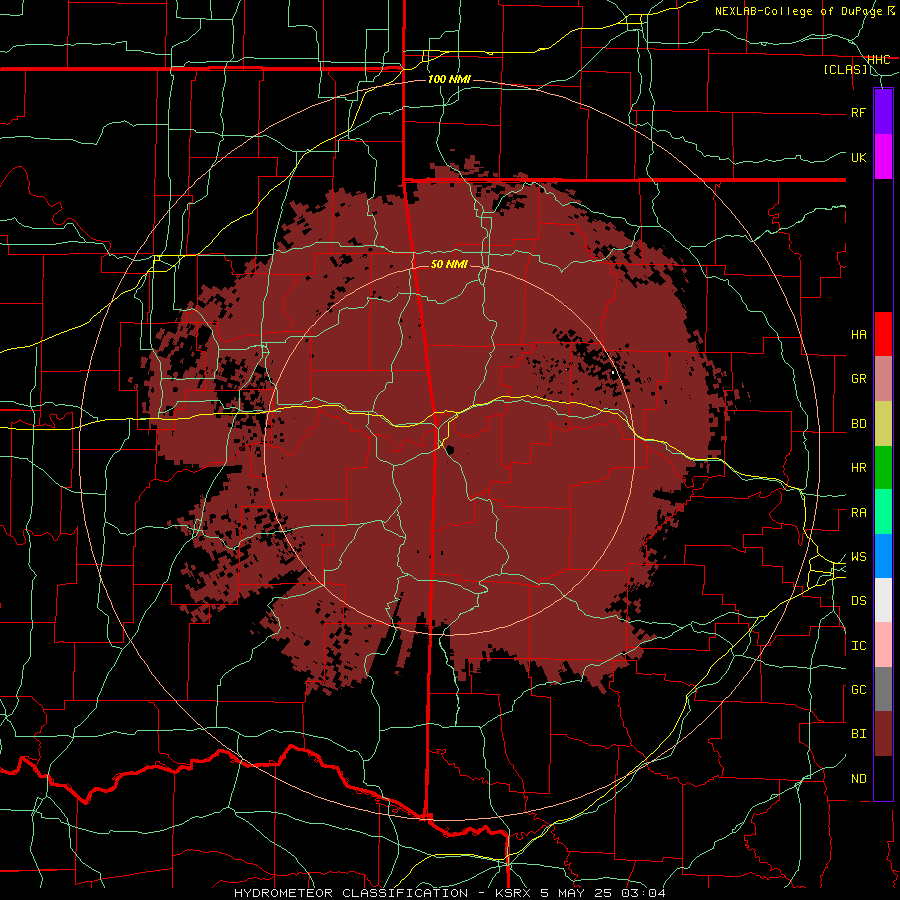Pick the dark green HR legend swatch

click(883, 468)
